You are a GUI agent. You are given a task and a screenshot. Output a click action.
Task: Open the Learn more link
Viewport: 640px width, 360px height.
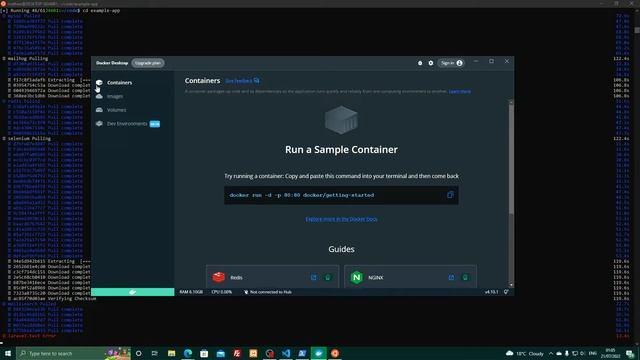click(460, 91)
